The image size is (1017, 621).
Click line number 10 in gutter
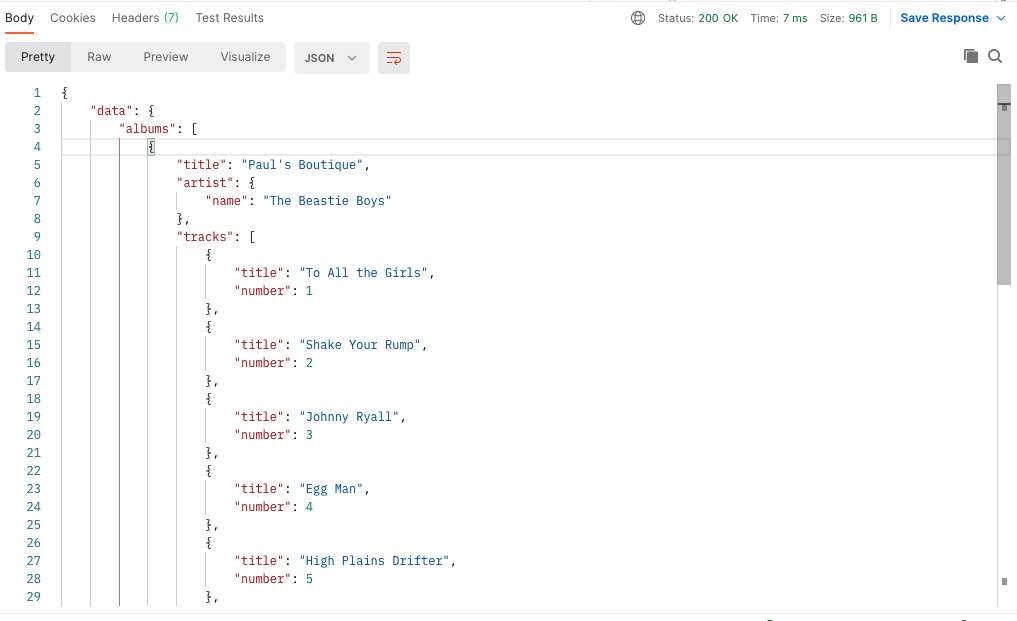pyautogui.click(x=34, y=255)
